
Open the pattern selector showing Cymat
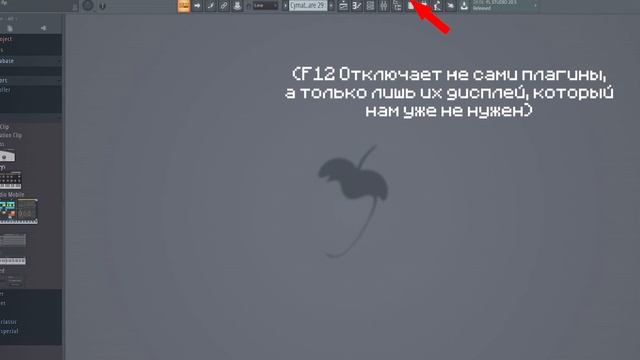[x=308, y=6]
